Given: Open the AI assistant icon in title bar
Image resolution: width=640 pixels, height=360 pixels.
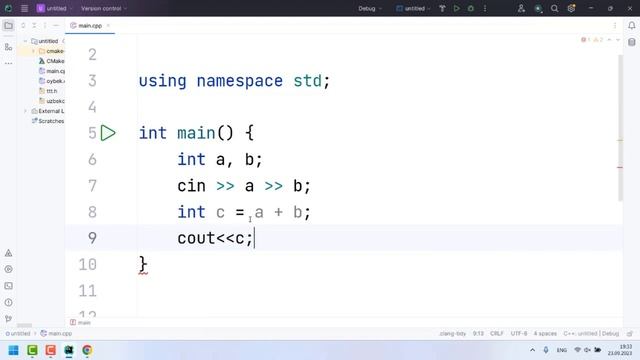Looking at the screenshot, I should [538, 9].
